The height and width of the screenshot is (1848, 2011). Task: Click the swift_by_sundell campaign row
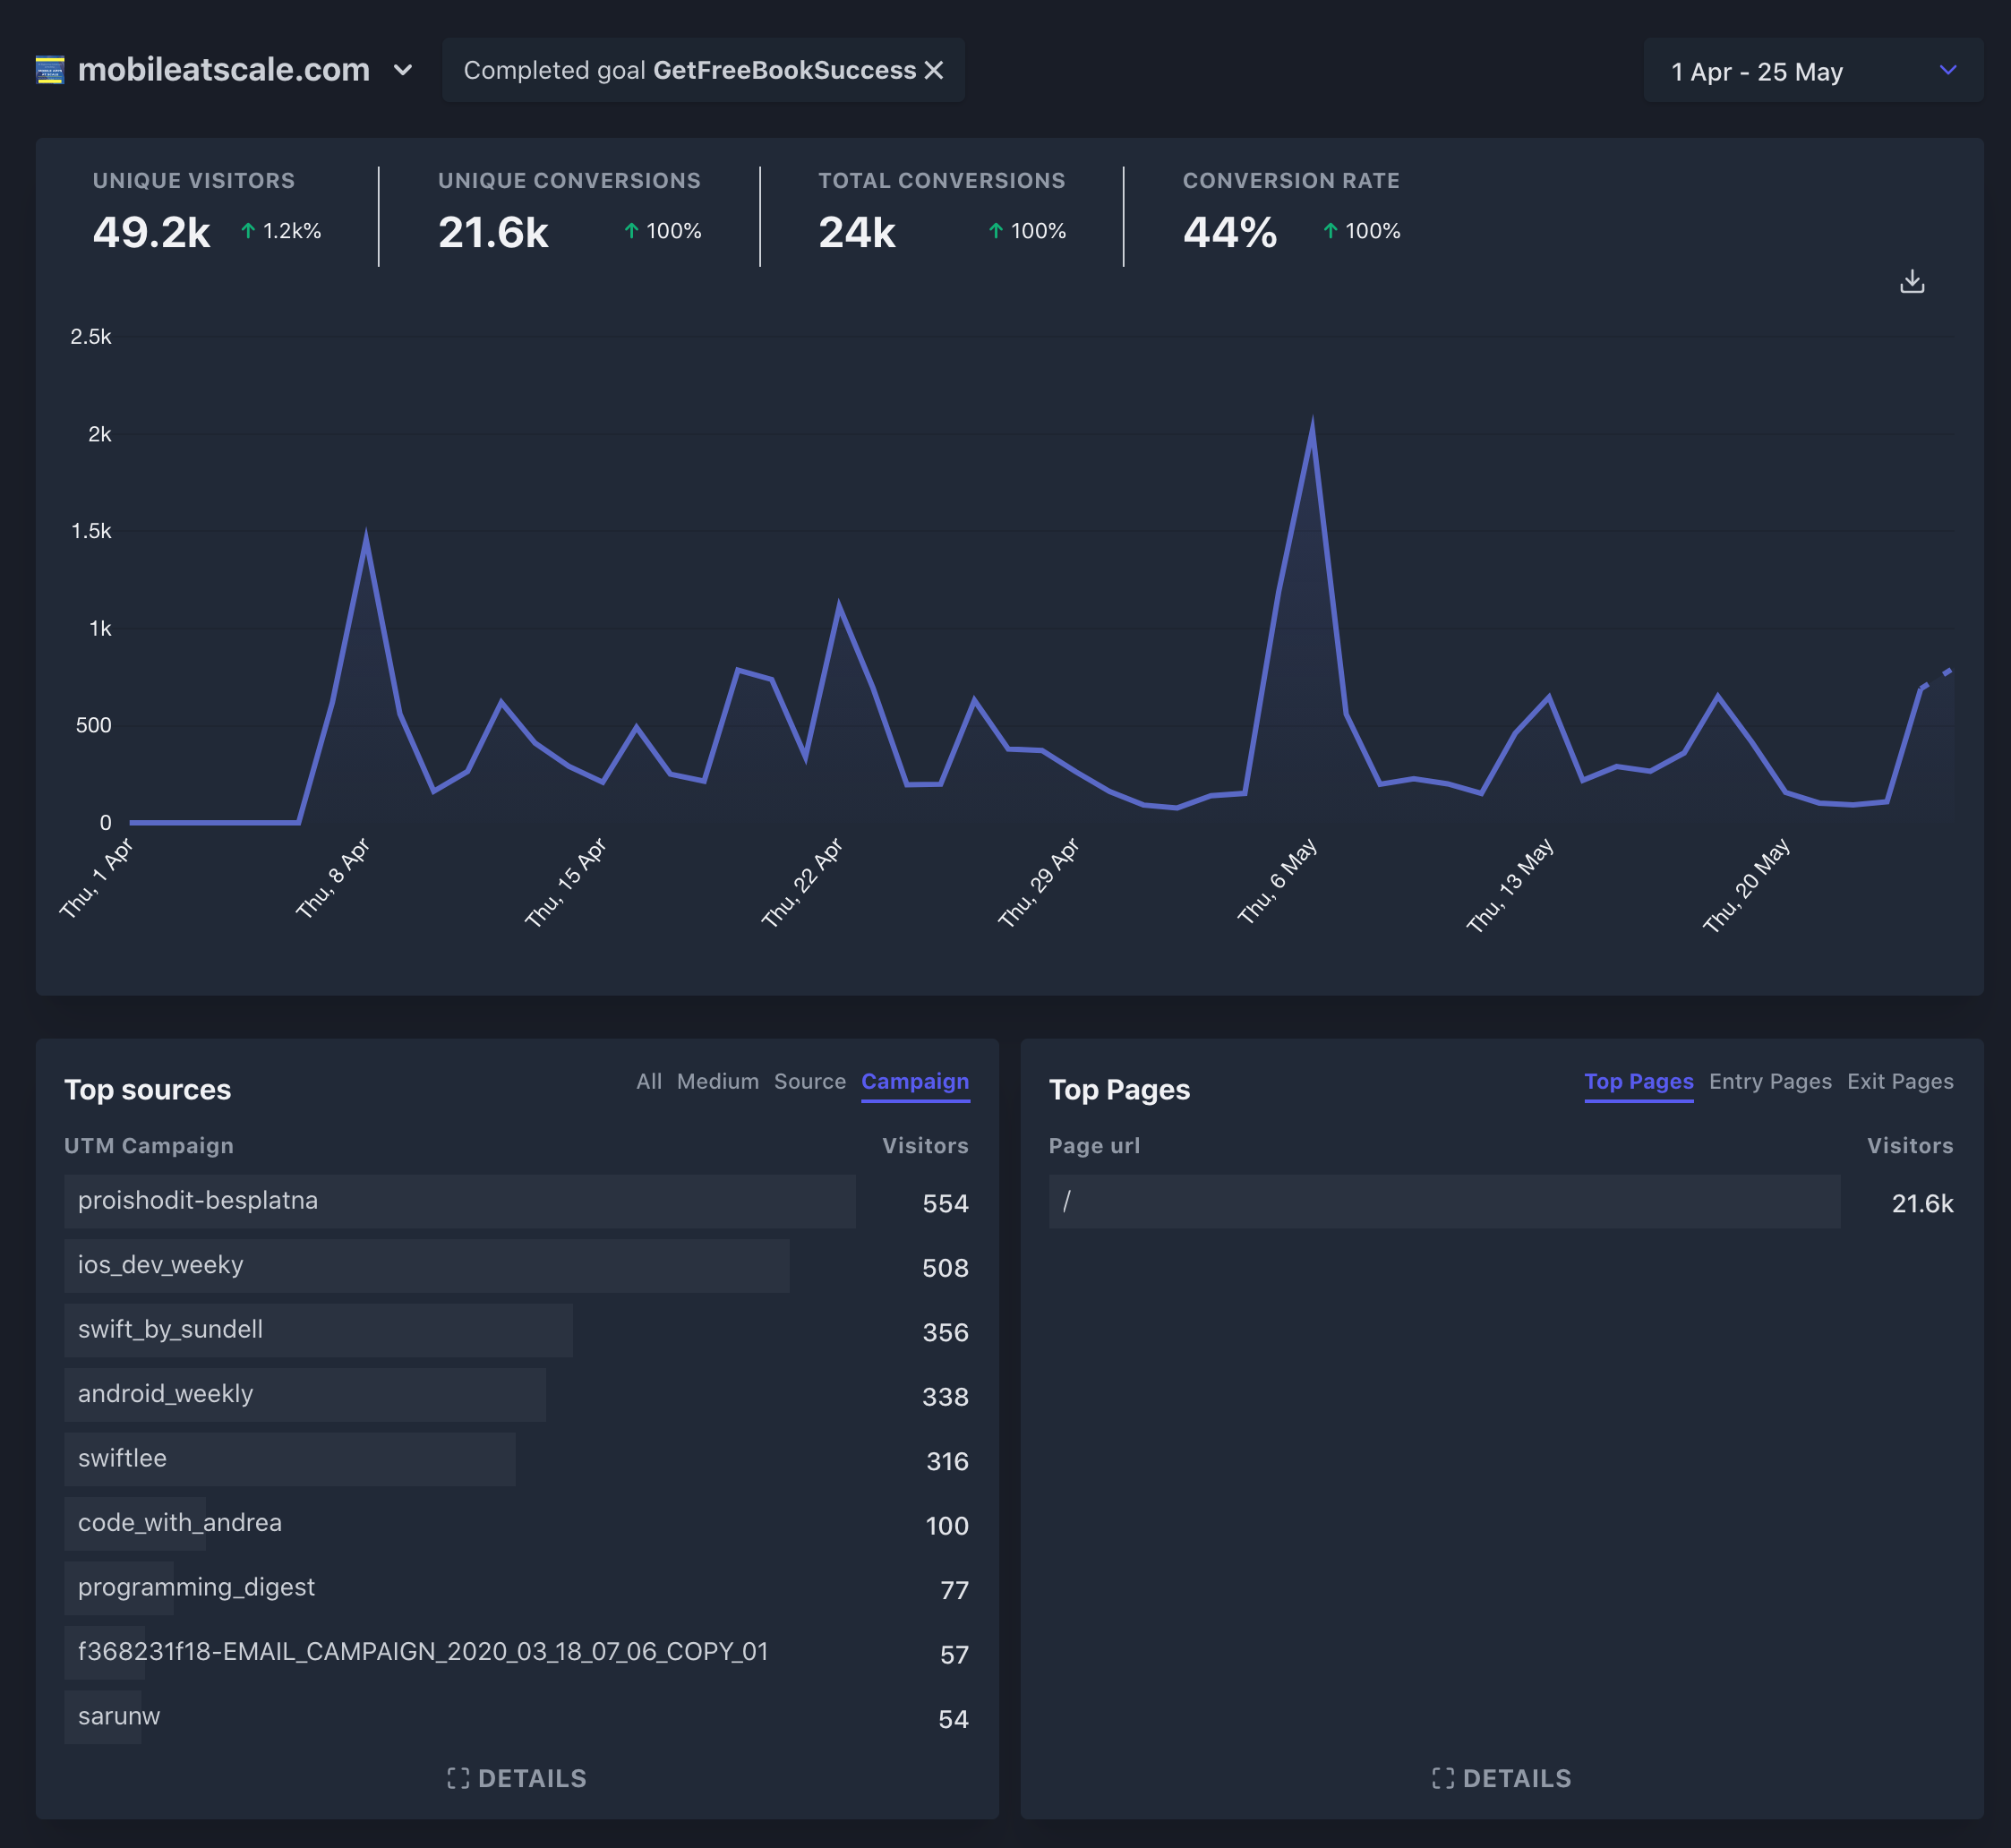click(x=171, y=1330)
